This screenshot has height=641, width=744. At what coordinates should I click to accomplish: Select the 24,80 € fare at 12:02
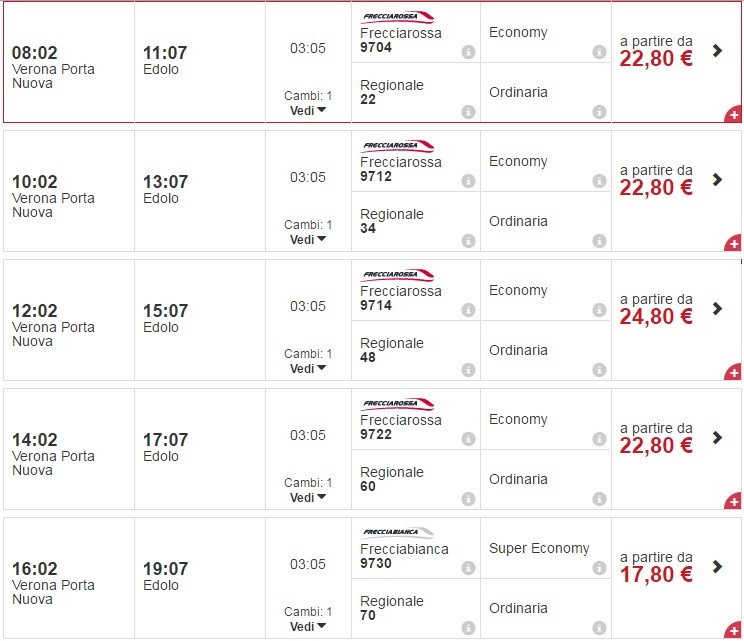pyautogui.click(x=656, y=316)
